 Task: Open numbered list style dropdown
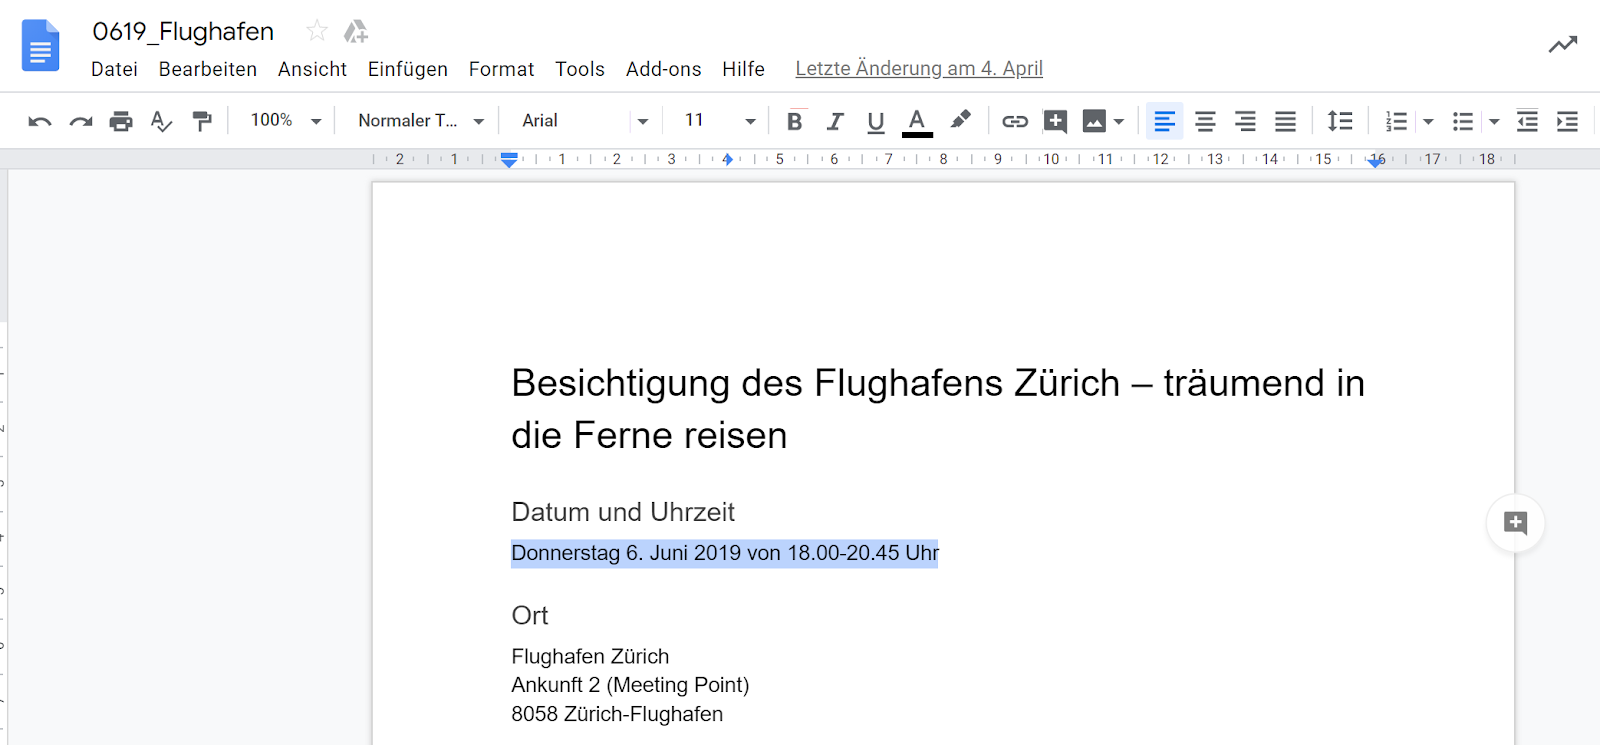[1428, 121]
